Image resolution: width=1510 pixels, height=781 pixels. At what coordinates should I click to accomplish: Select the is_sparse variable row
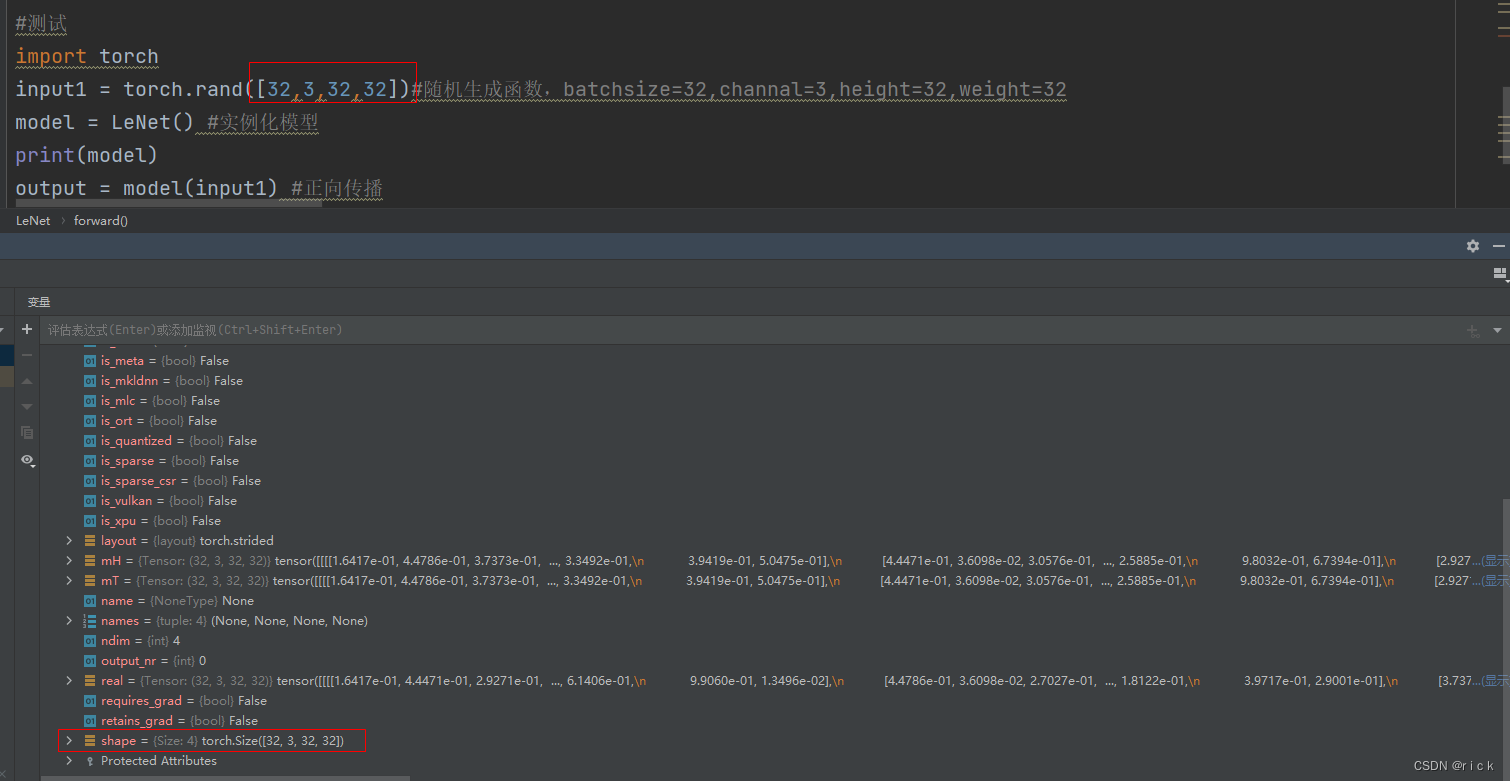(x=161, y=461)
